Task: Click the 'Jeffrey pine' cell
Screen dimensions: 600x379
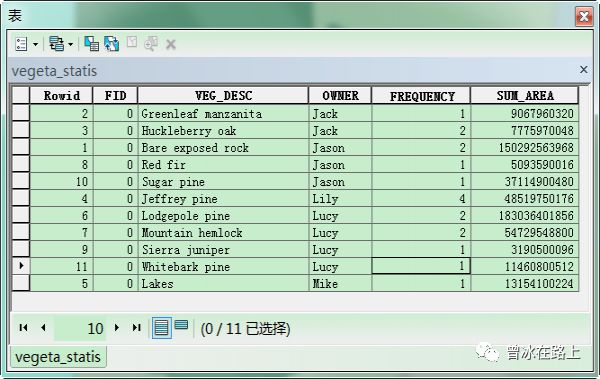Action: coord(223,199)
